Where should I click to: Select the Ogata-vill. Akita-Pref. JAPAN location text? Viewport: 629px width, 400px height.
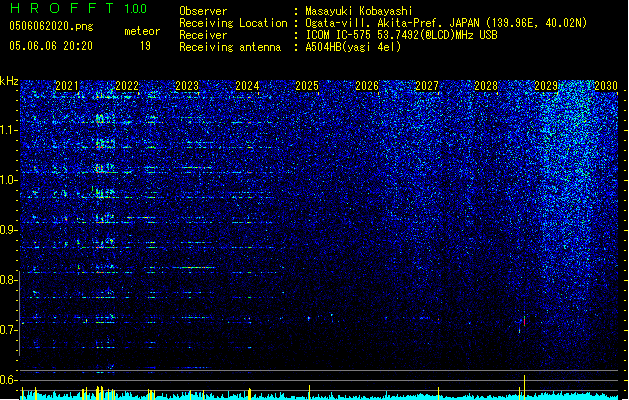tap(446, 23)
